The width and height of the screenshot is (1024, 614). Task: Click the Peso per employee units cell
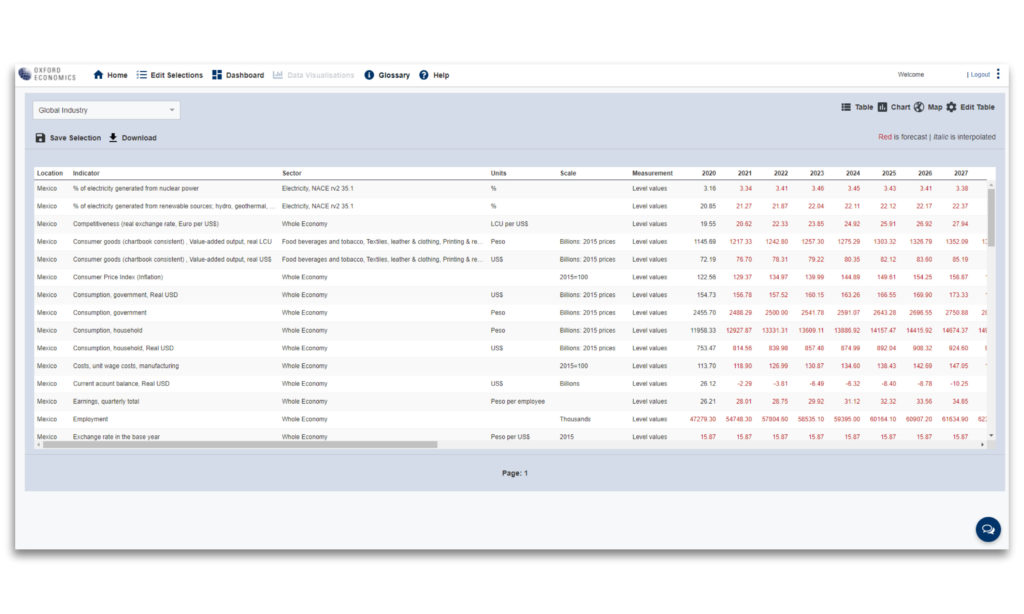(517, 401)
